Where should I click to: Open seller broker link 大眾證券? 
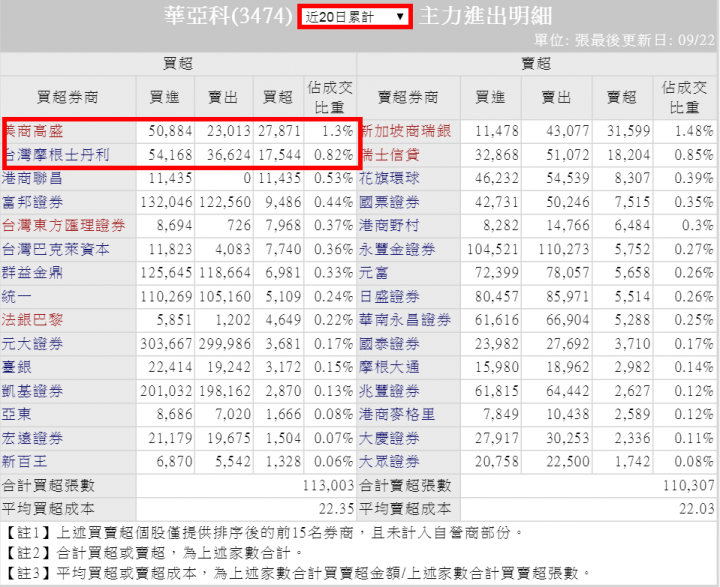[x=389, y=462]
